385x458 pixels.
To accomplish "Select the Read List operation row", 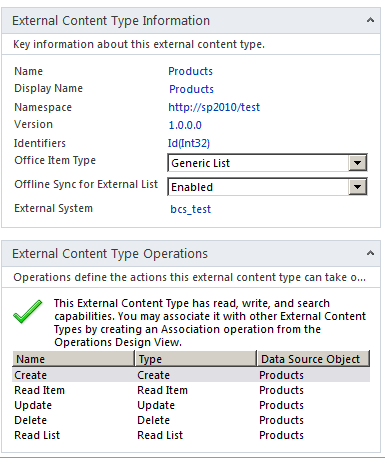I will (191, 435).
